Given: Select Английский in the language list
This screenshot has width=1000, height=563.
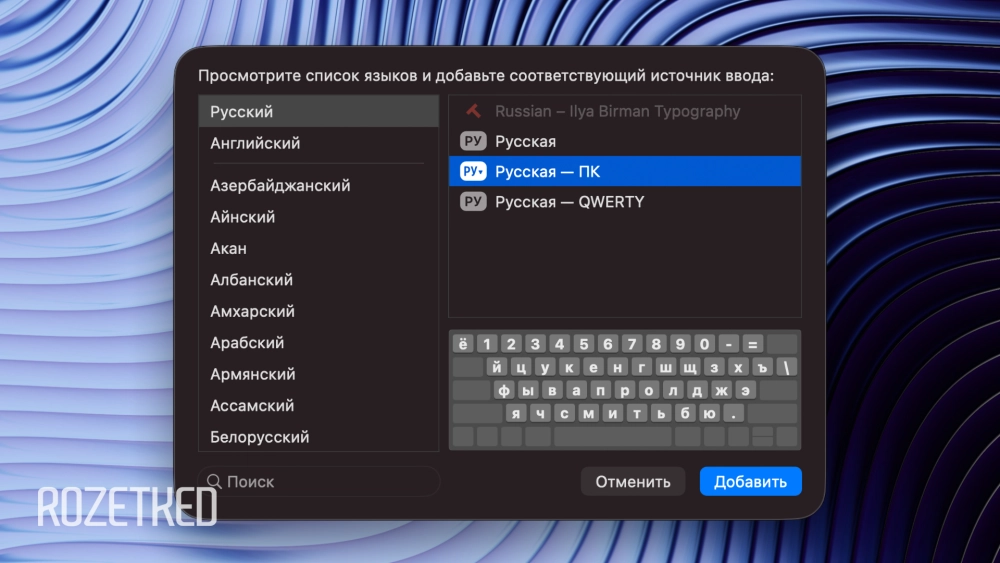Looking at the screenshot, I should (318, 143).
